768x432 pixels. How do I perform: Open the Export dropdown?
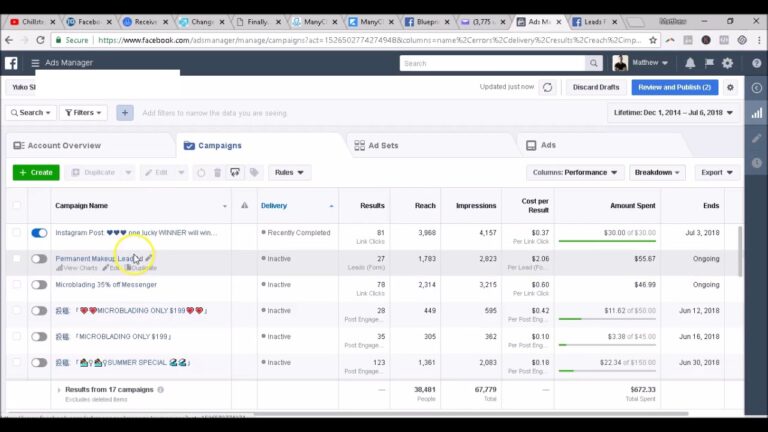click(x=717, y=172)
